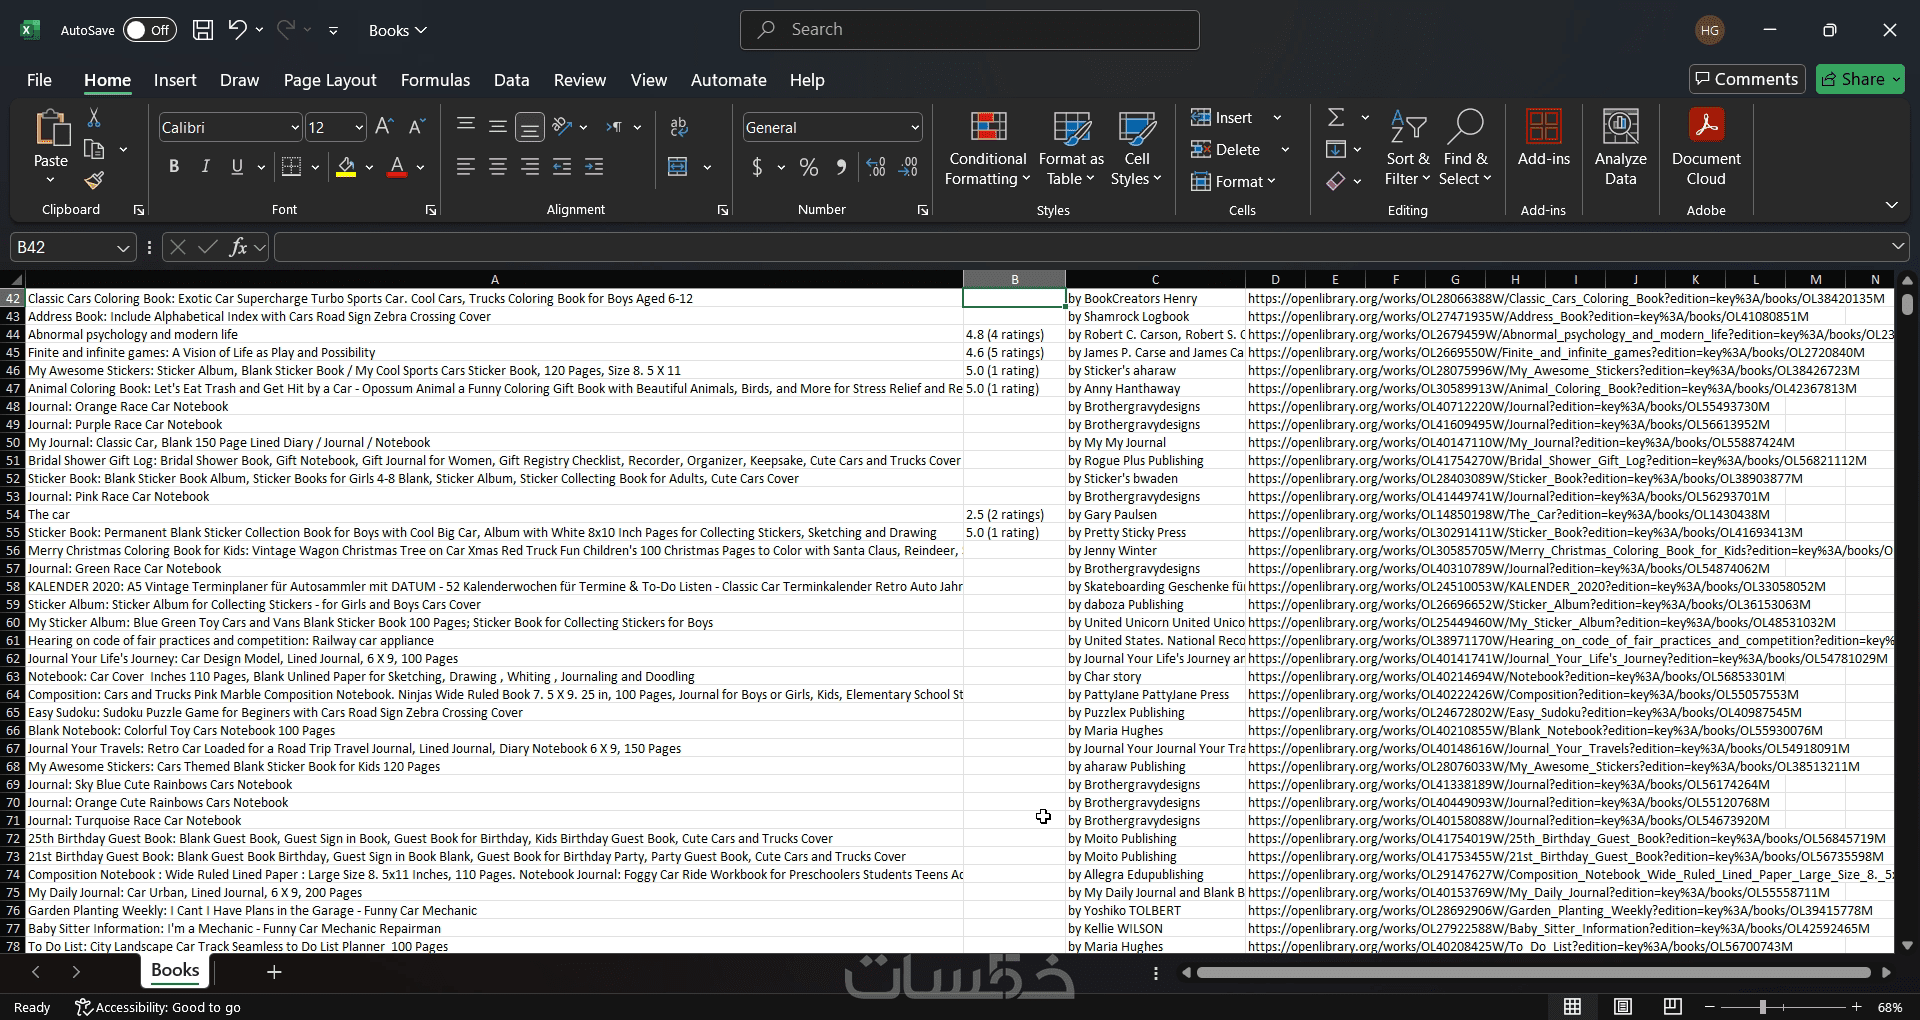Click the Clear eraser icon
Screen dimensions: 1920x1020
(x=1336, y=181)
